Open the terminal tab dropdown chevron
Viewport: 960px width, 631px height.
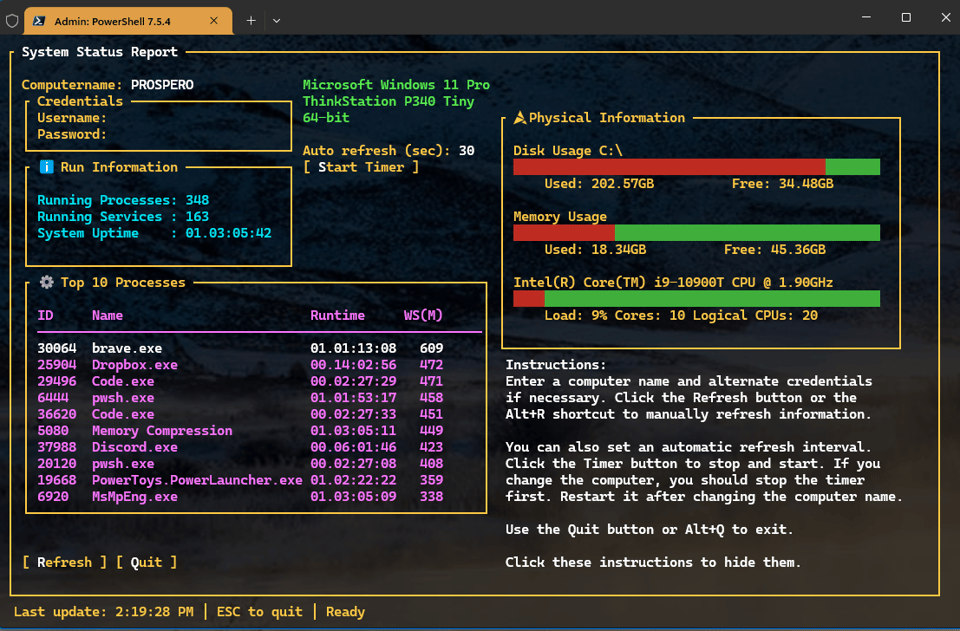[x=276, y=19]
